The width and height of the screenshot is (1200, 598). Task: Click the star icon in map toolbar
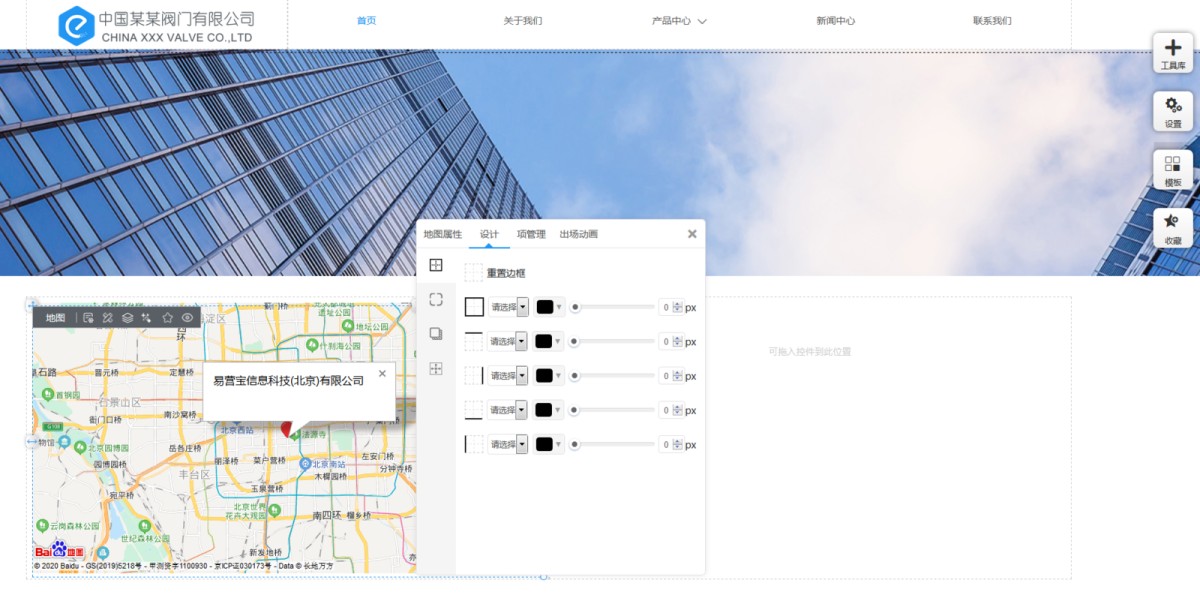point(167,318)
